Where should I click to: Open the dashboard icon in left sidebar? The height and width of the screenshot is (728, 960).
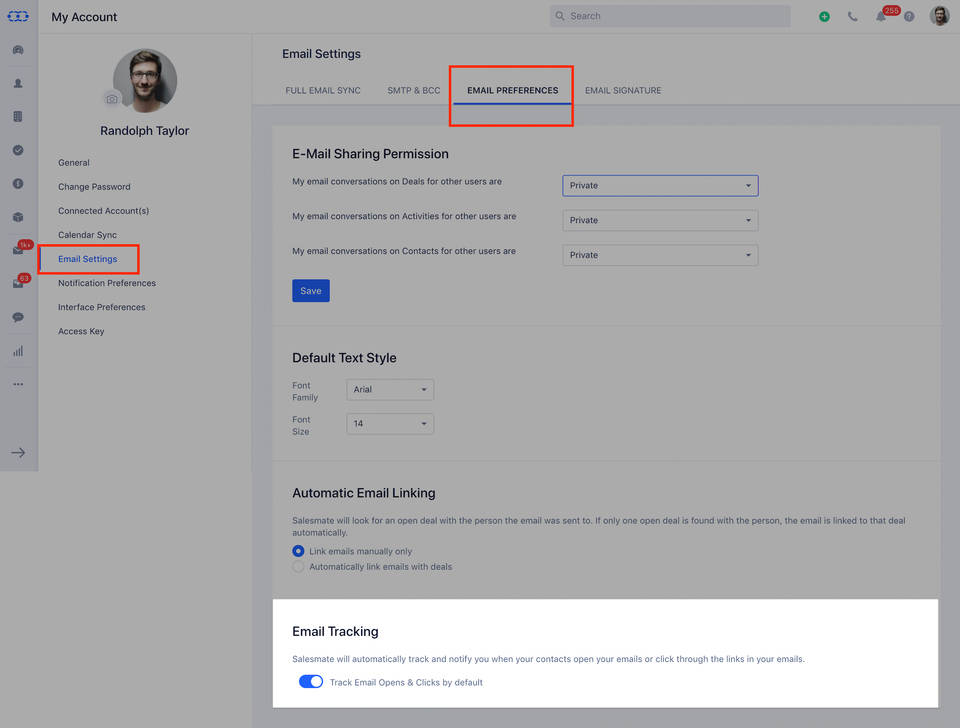[18, 50]
